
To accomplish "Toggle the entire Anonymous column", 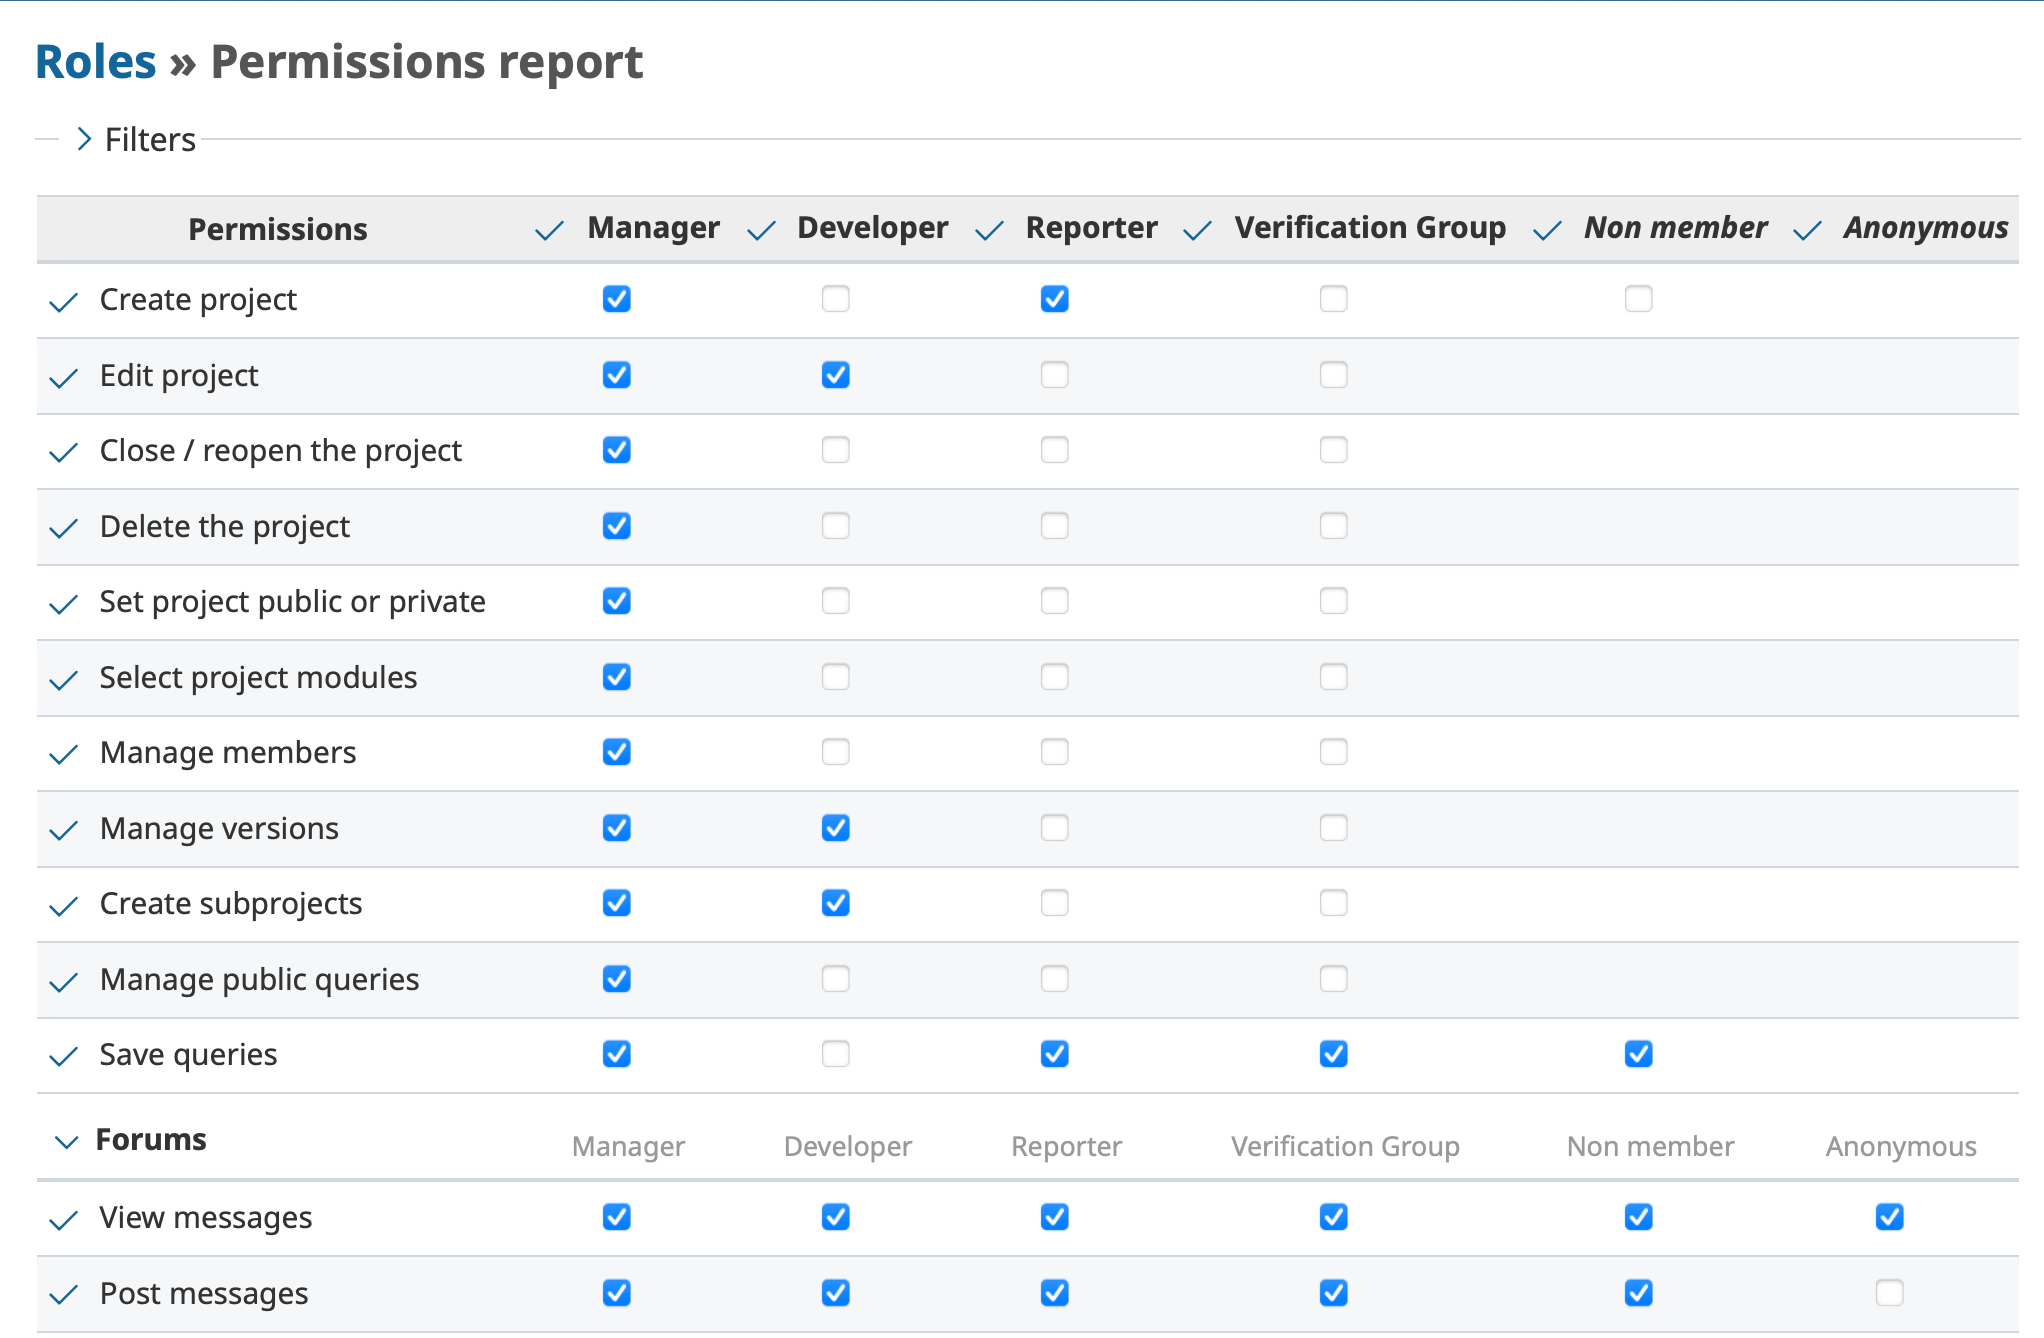I will coord(1806,229).
